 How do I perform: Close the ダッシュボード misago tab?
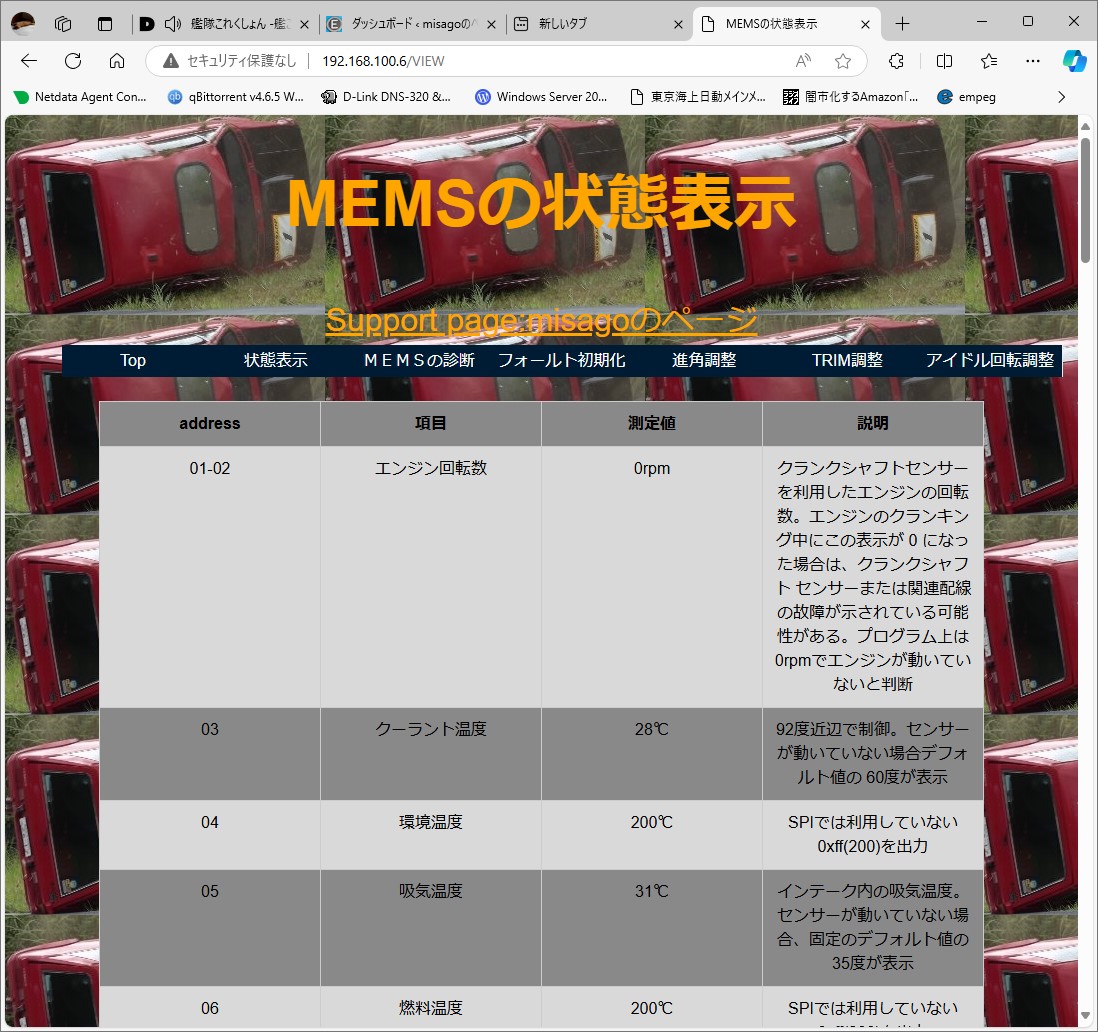point(492,25)
